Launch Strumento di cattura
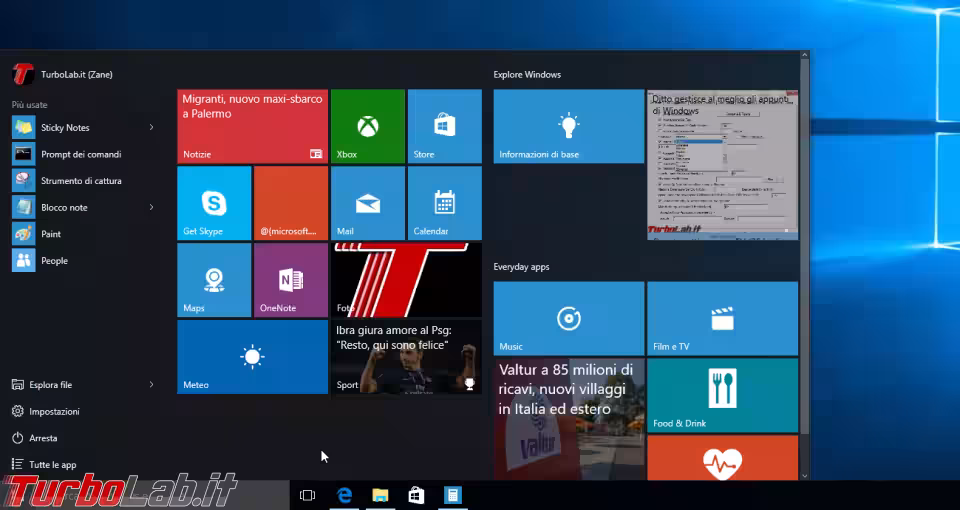The height and width of the screenshot is (510, 960). coord(83,181)
